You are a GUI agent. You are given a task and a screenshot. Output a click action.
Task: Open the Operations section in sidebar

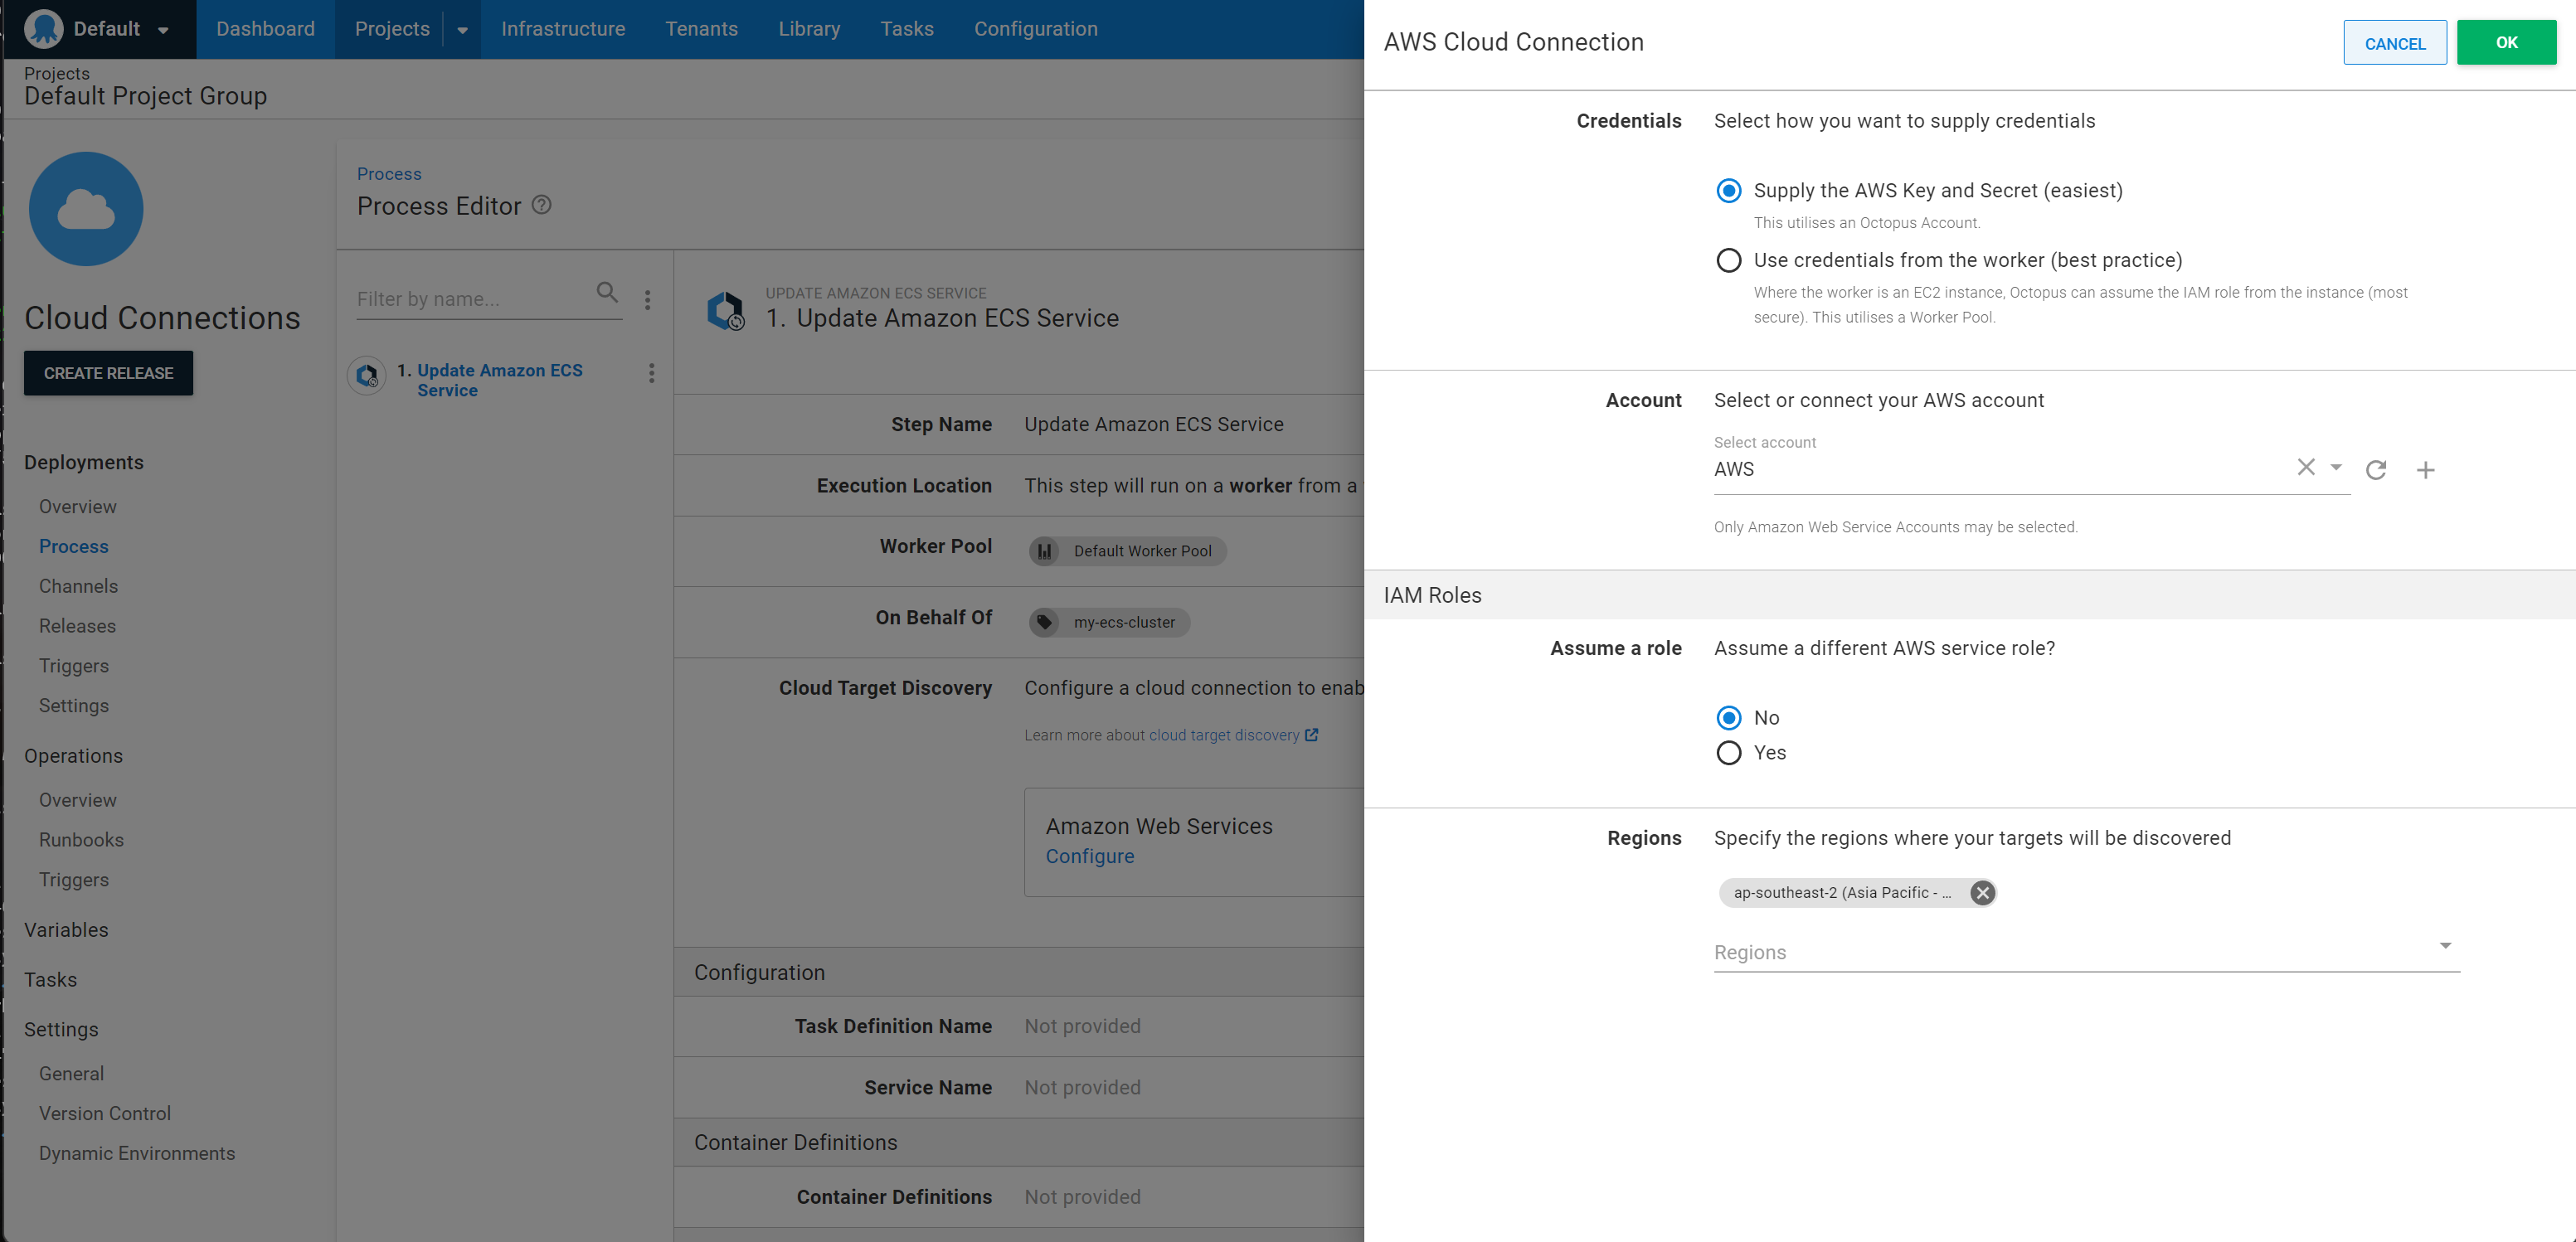(x=74, y=757)
